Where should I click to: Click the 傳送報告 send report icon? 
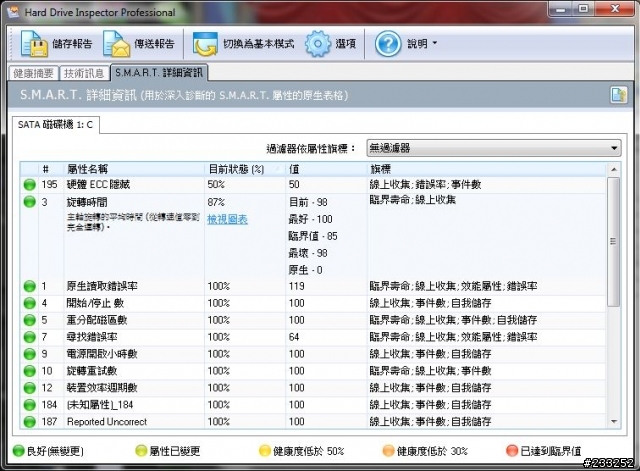(x=117, y=43)
